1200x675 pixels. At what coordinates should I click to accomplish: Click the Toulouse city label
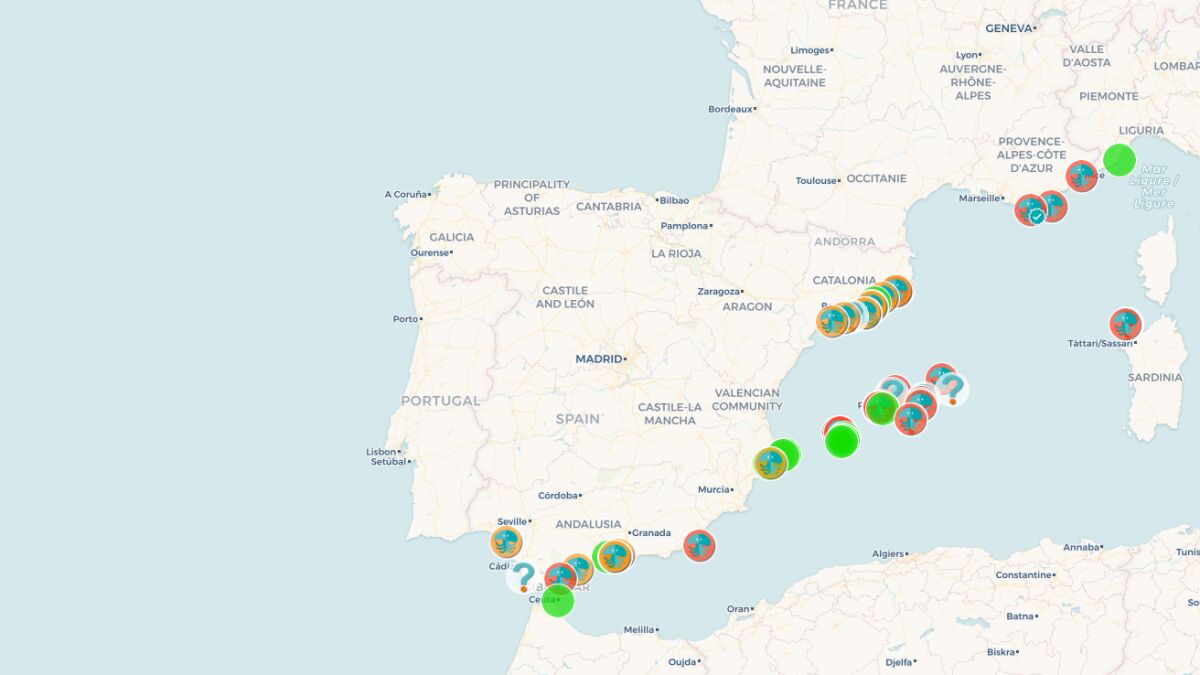click(x=816, y=181)
